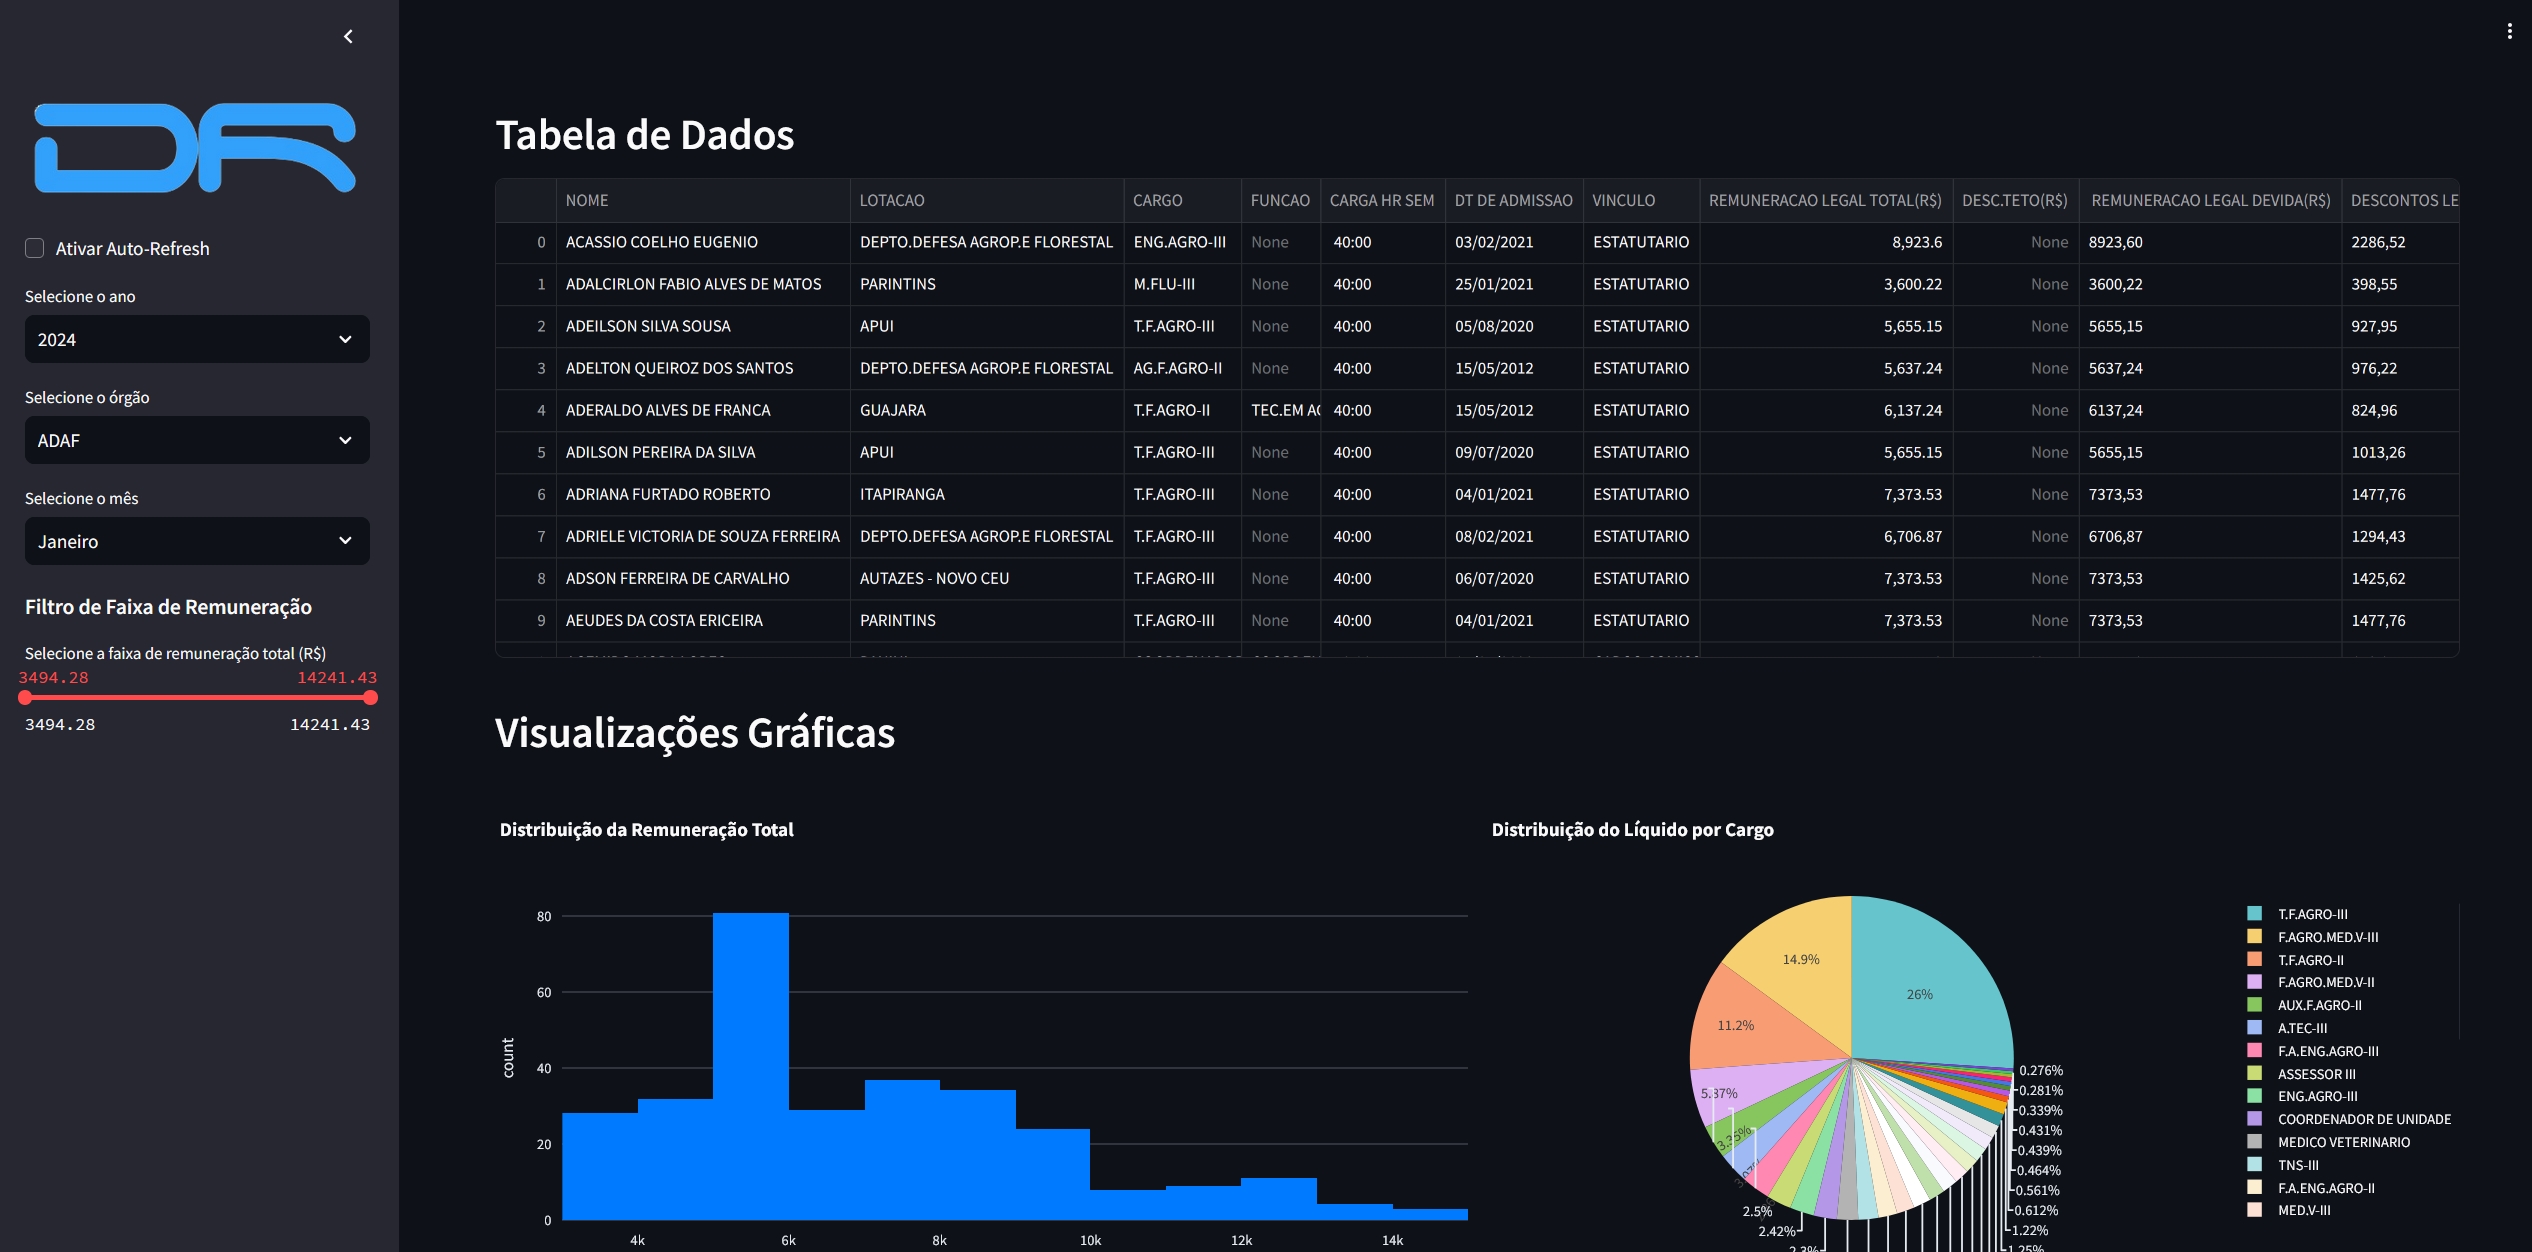This screenshot has width=2532, height=1252.
Task: Click the AUTAZES - NOVO CEU cell
Action: (986, 578)
